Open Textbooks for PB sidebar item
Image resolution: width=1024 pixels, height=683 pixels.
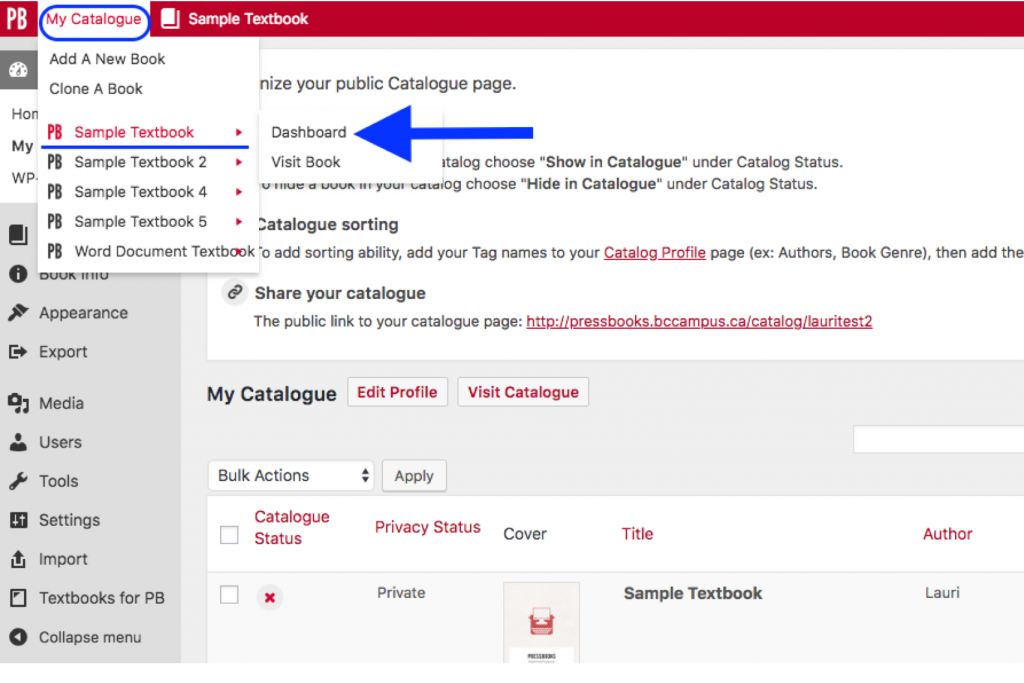point(102,598)
